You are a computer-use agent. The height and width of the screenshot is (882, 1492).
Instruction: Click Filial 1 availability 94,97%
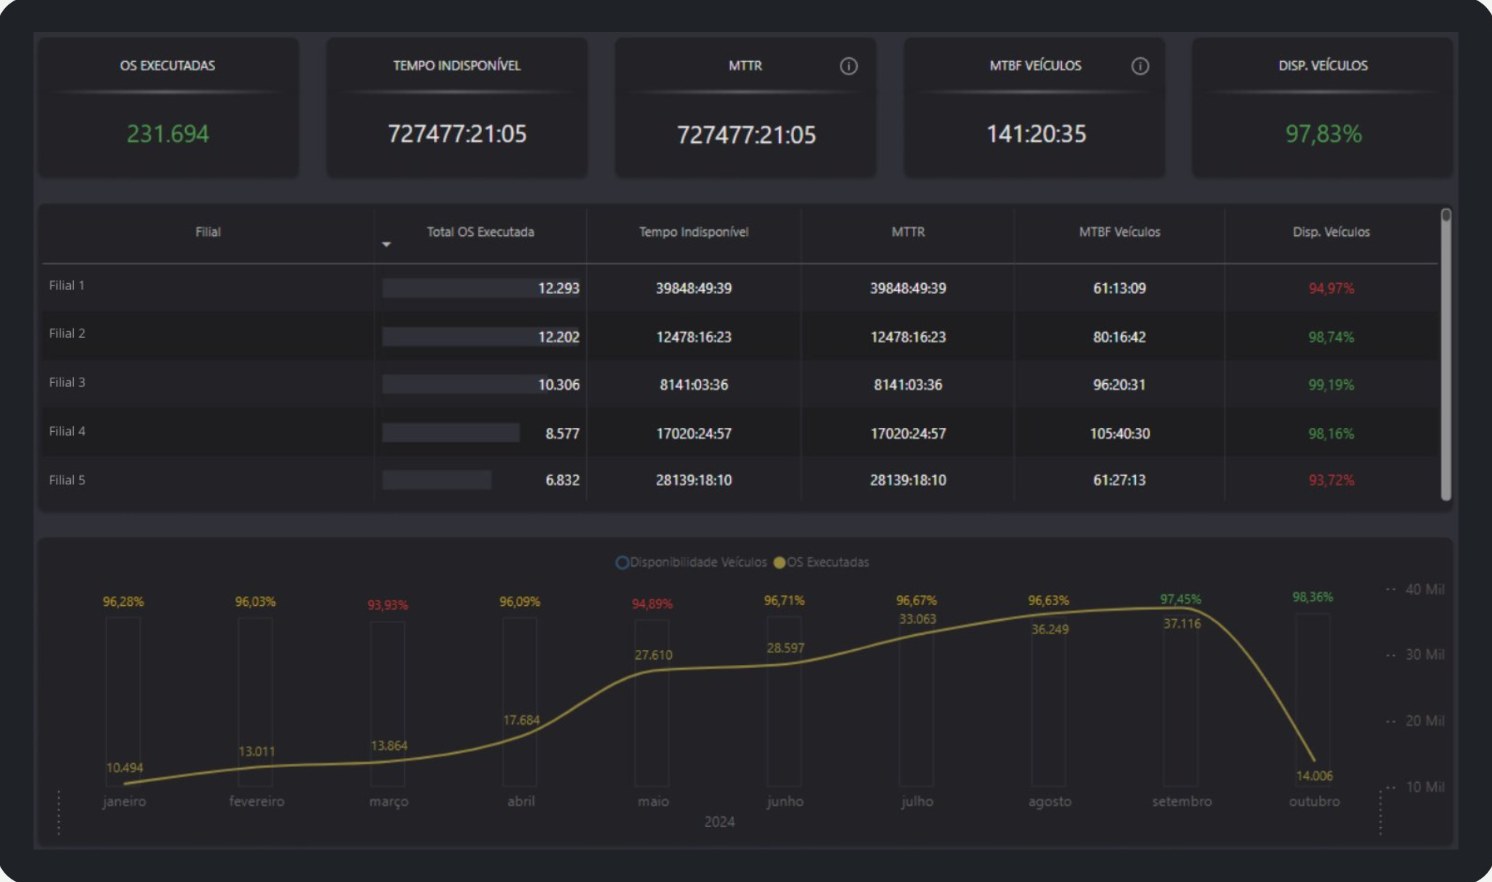(x=1331, y=288)
